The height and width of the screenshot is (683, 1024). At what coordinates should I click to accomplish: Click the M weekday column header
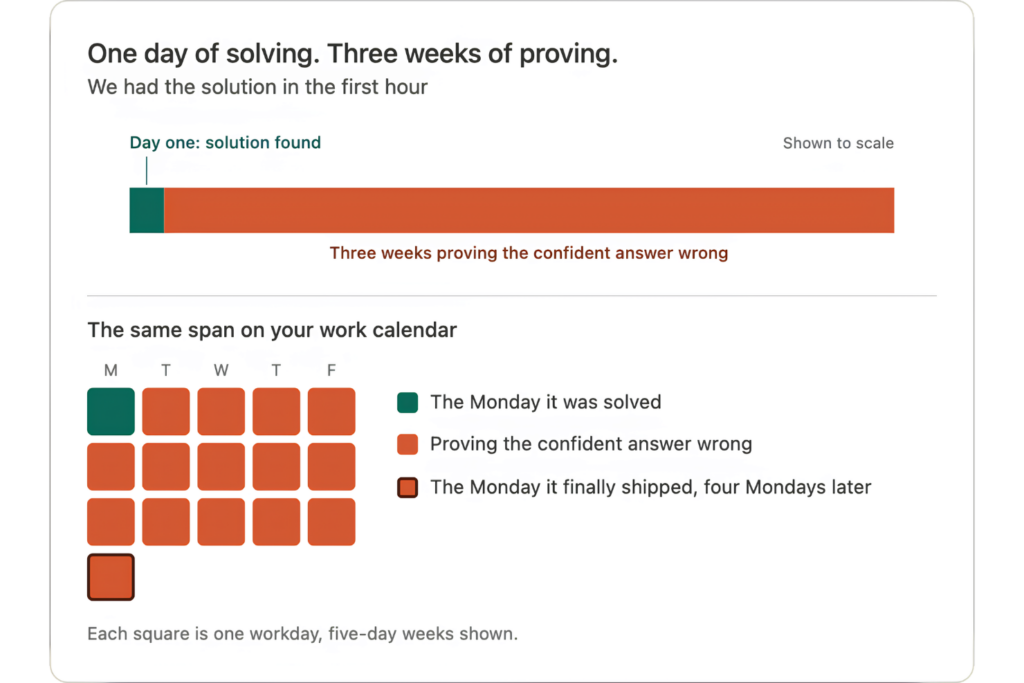tap(111, 370)
